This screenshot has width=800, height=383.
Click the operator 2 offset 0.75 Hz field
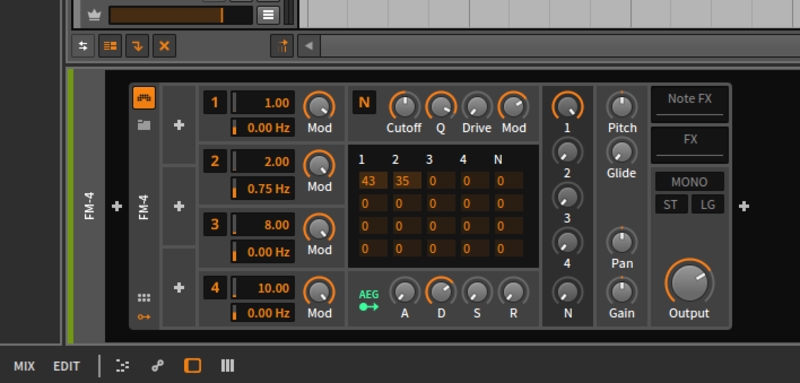click(x=263, y=188)
